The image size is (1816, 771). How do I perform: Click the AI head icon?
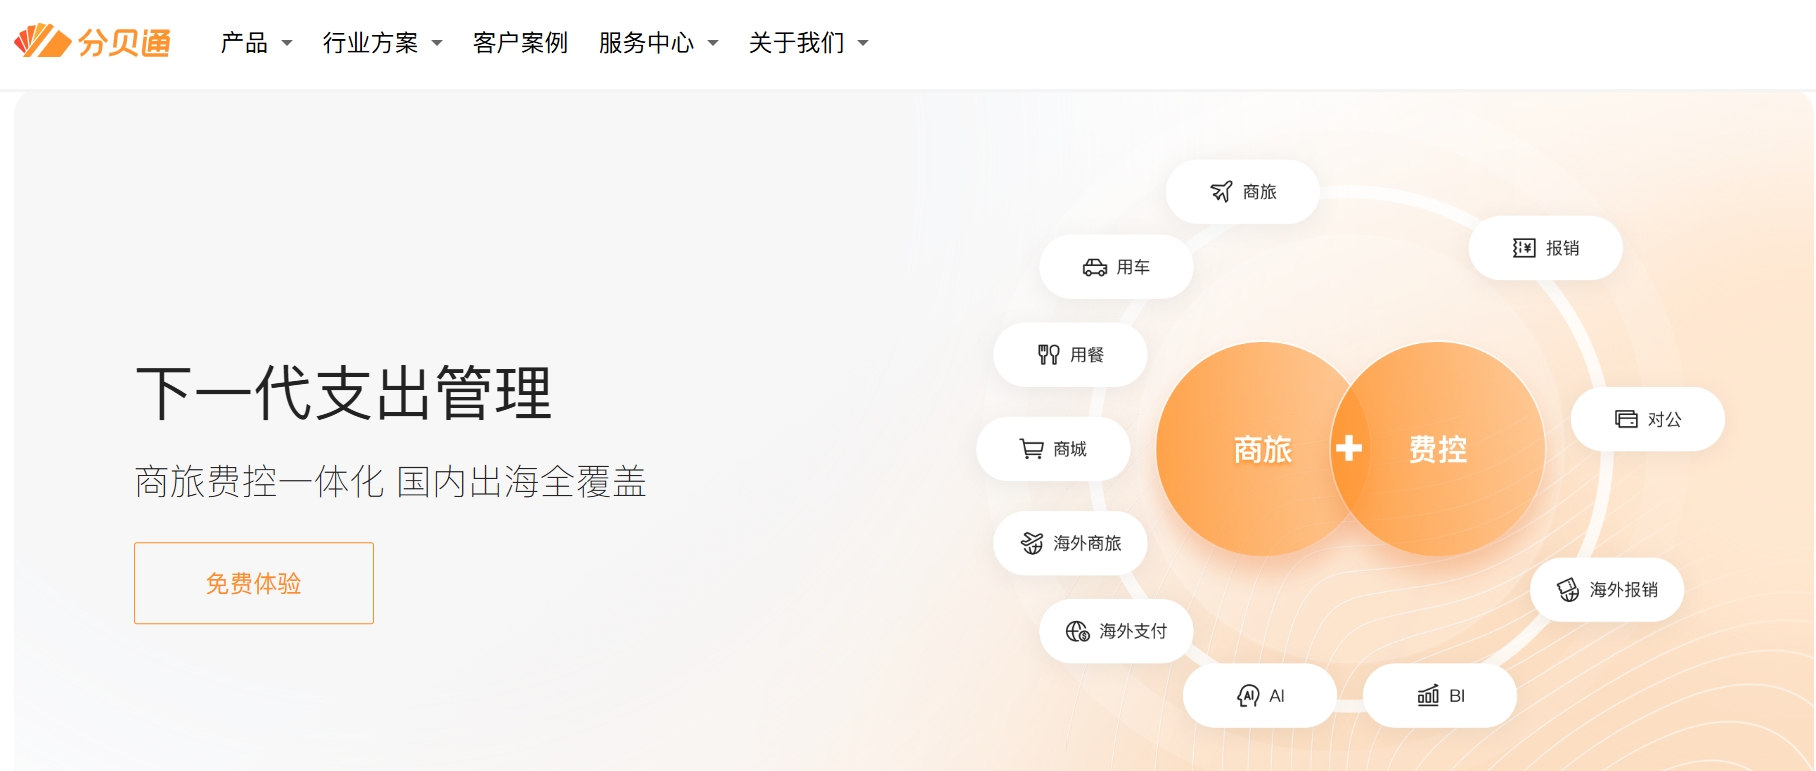(x=1248, y=696)
